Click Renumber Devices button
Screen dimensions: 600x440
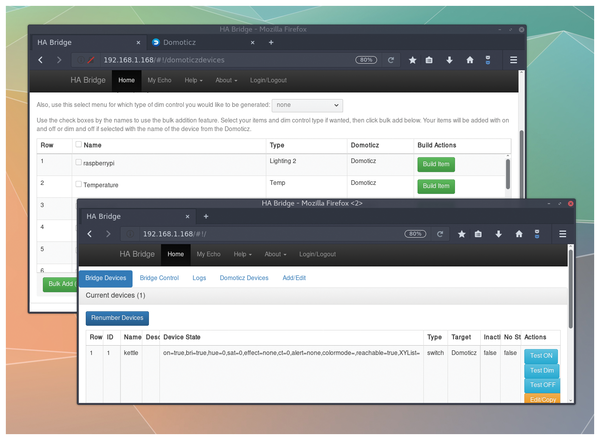(x=117, y=318)
